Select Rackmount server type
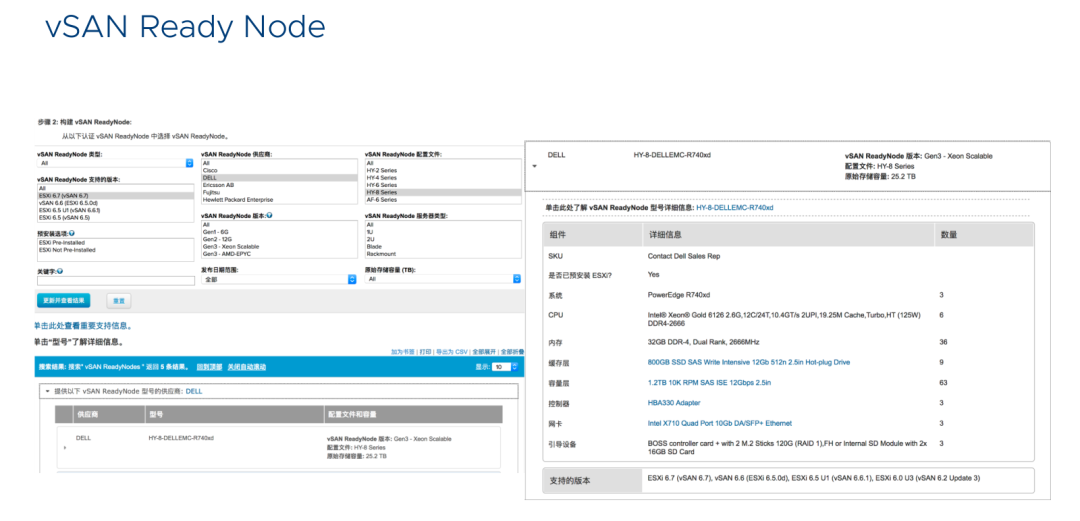The image size is (1080, 521). tap(443, 254)
